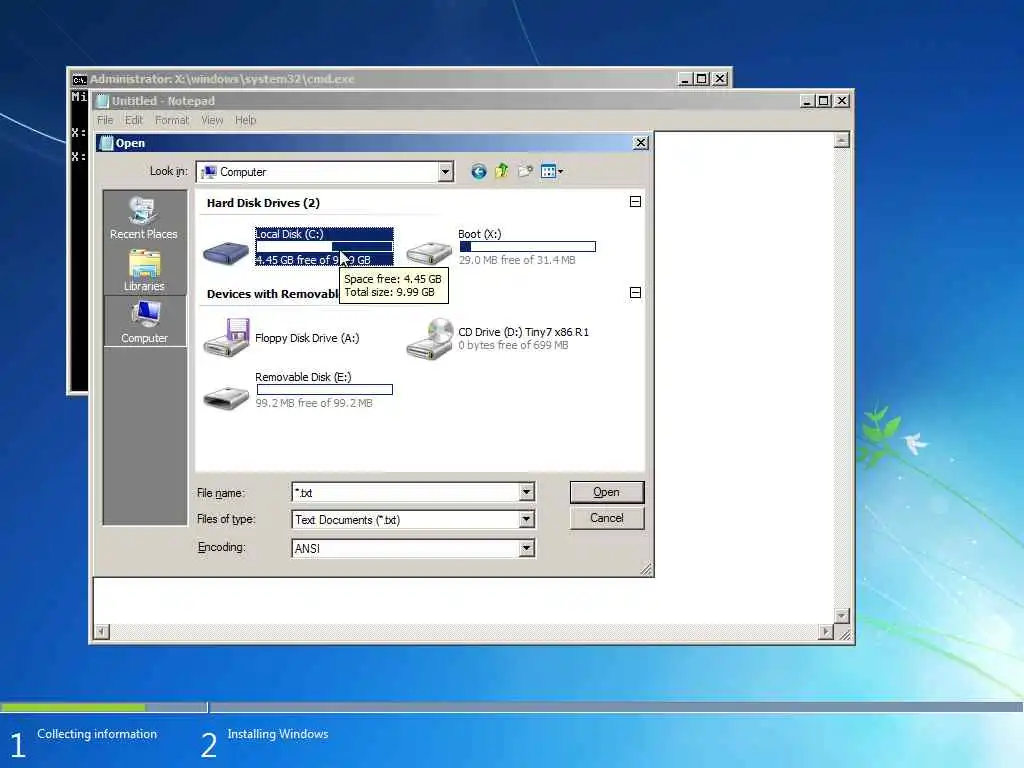Click the File name text field

(406, 492)
